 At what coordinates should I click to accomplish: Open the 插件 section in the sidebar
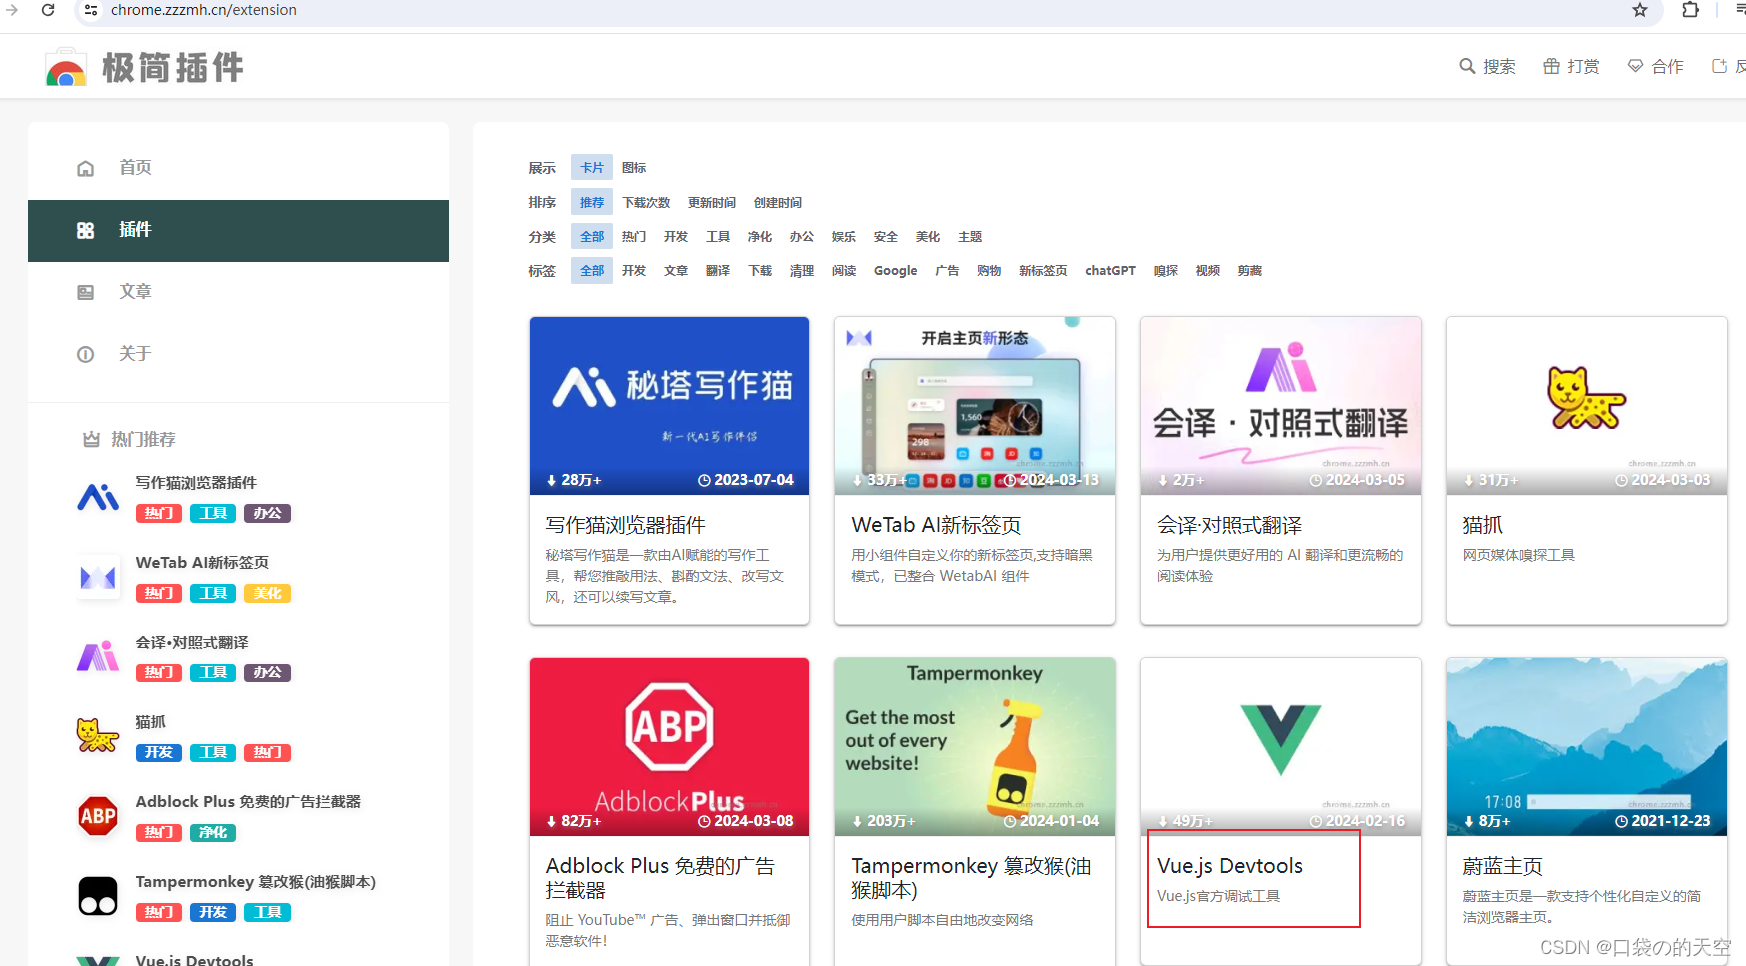[135, 229]
